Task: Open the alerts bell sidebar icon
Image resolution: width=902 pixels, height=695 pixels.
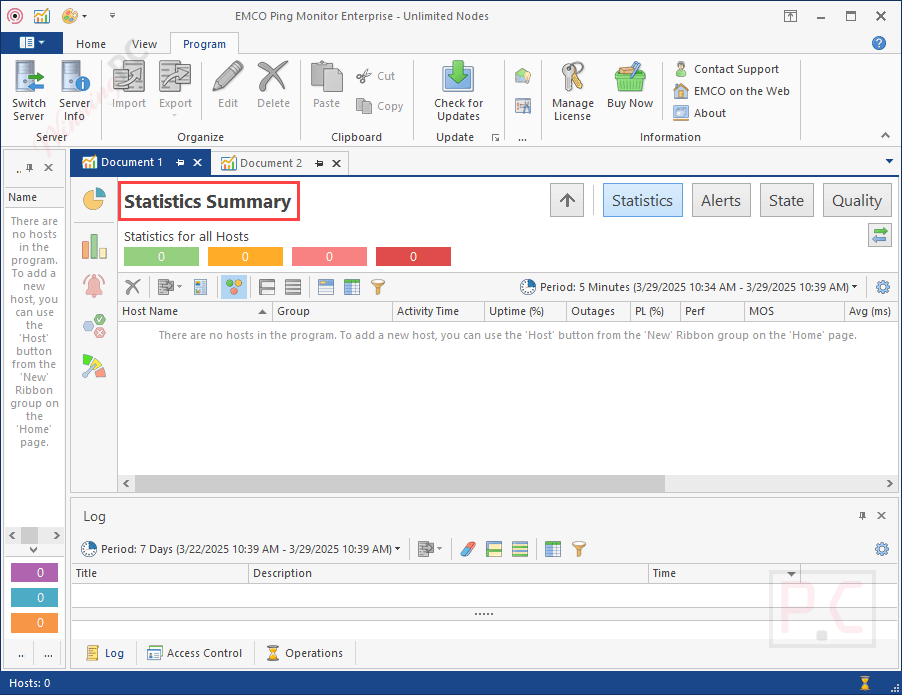Action: (94, 285)
